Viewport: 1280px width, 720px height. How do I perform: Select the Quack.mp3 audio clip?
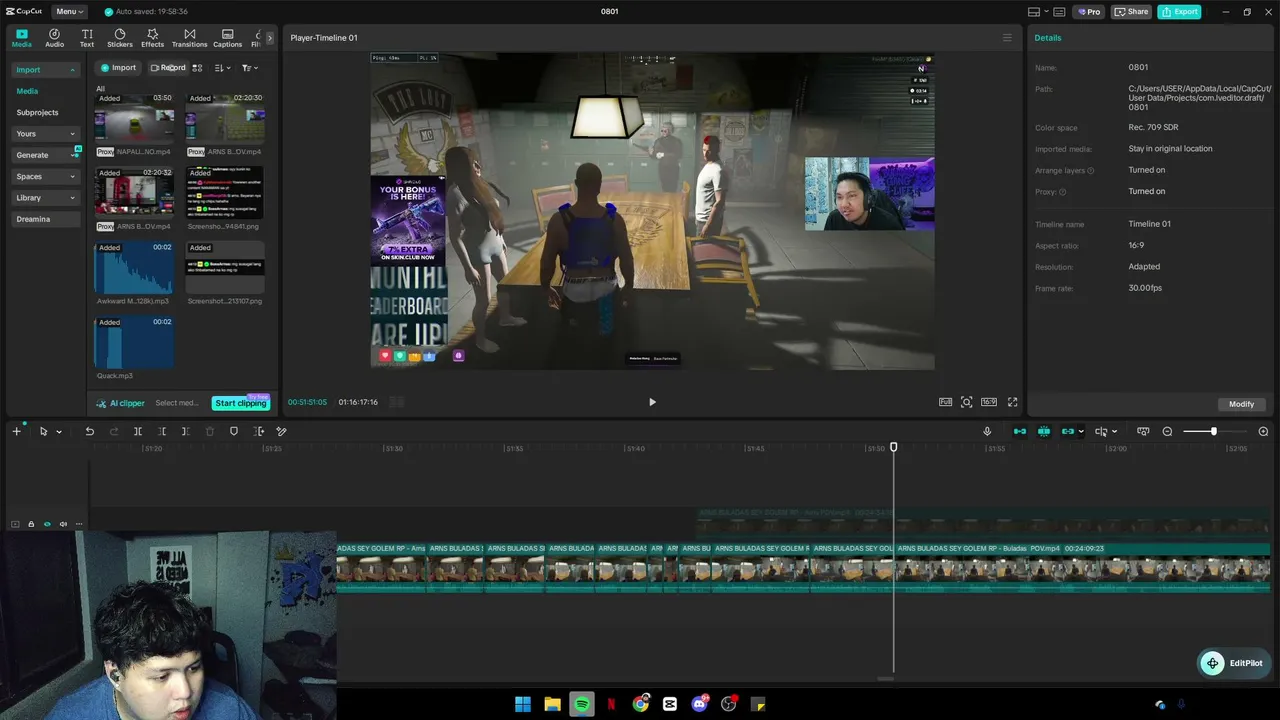(x=134, y=342)
